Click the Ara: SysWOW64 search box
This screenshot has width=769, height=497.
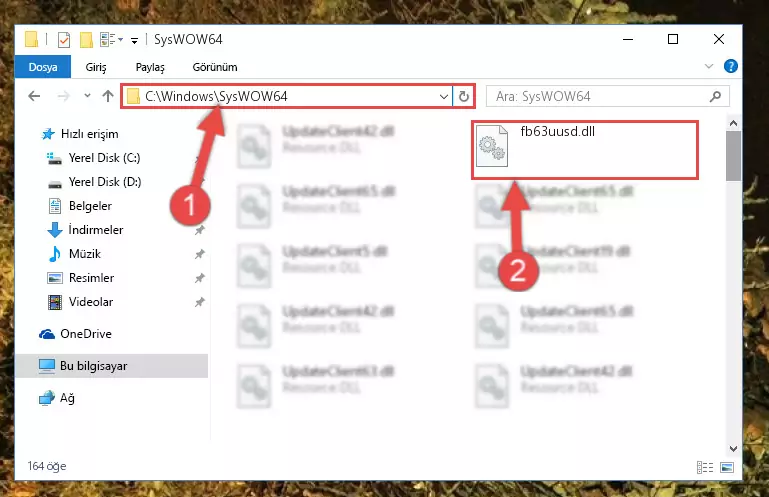click(x=607, y=96)
